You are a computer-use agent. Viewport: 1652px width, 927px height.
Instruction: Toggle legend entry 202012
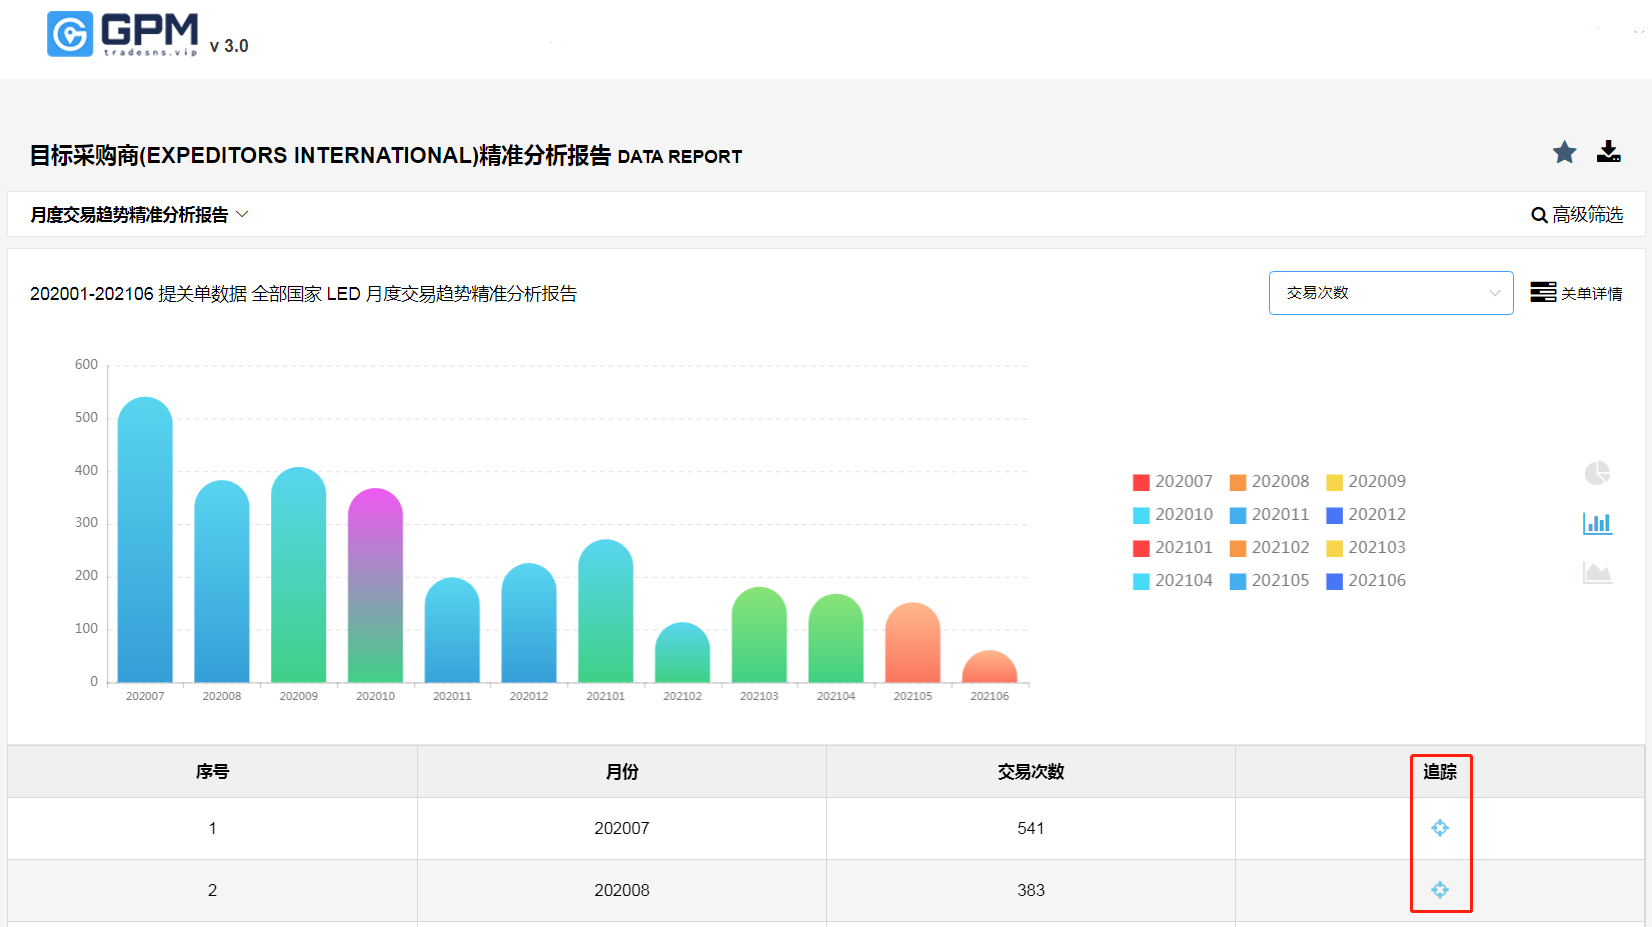coord(1366,515)
